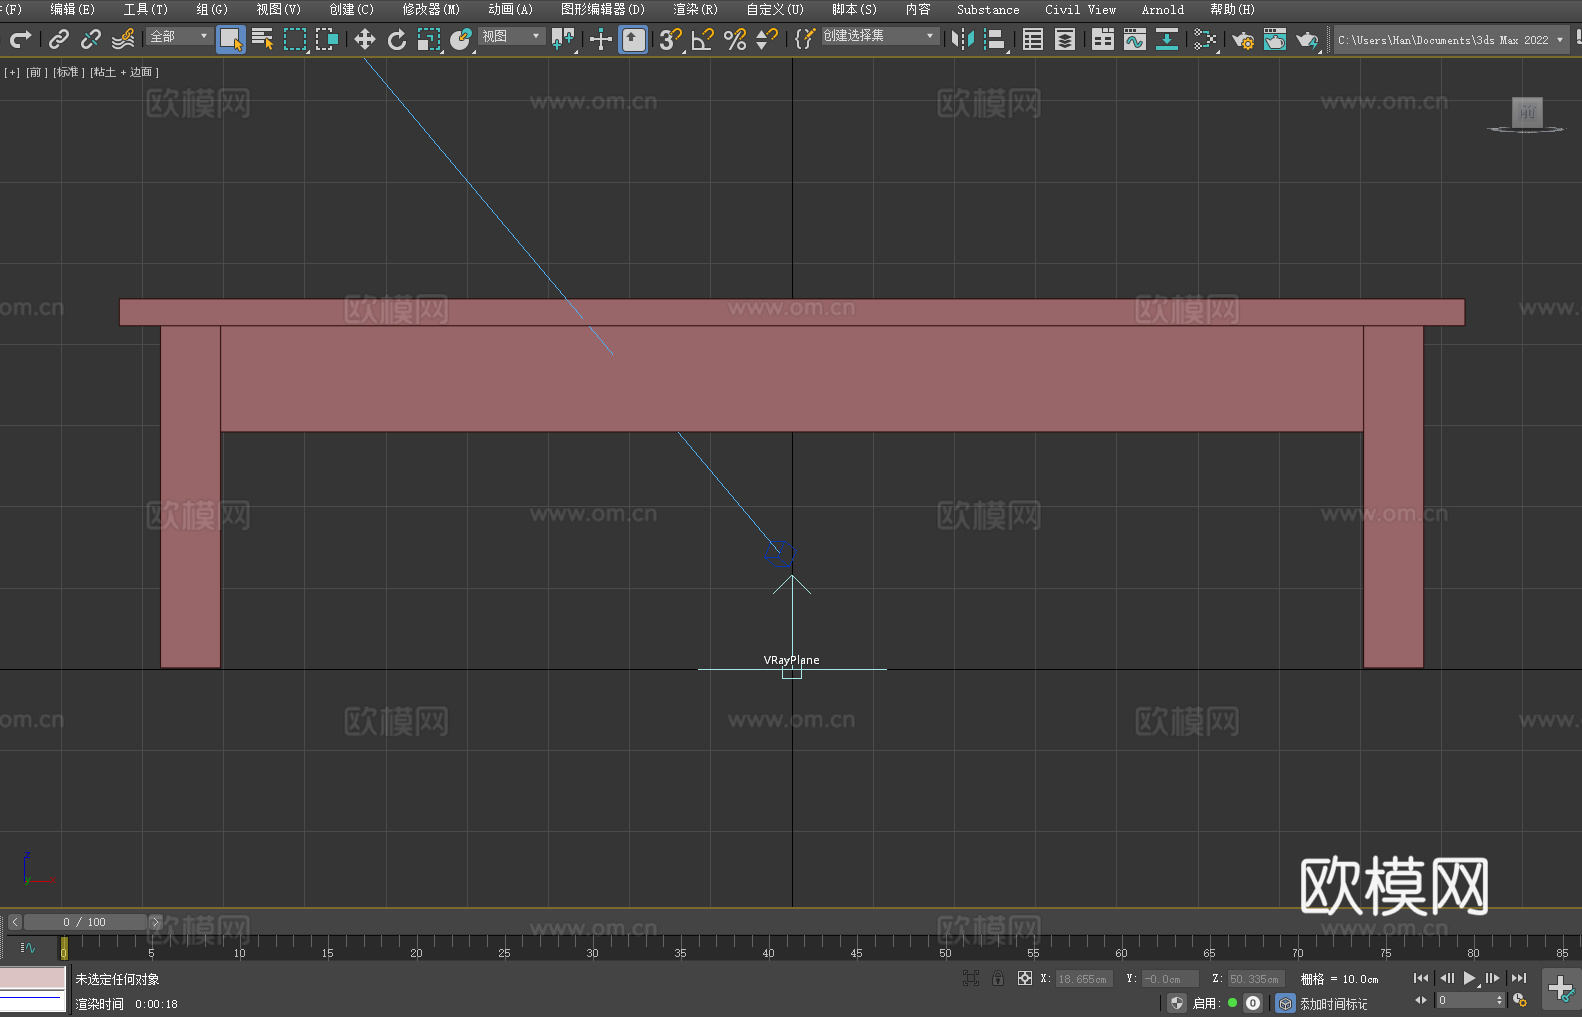Viewport: 1582px width, 1017px height.
Task: Open project path dropdown 3ds Max 2022
Action: coord(1450,40)
